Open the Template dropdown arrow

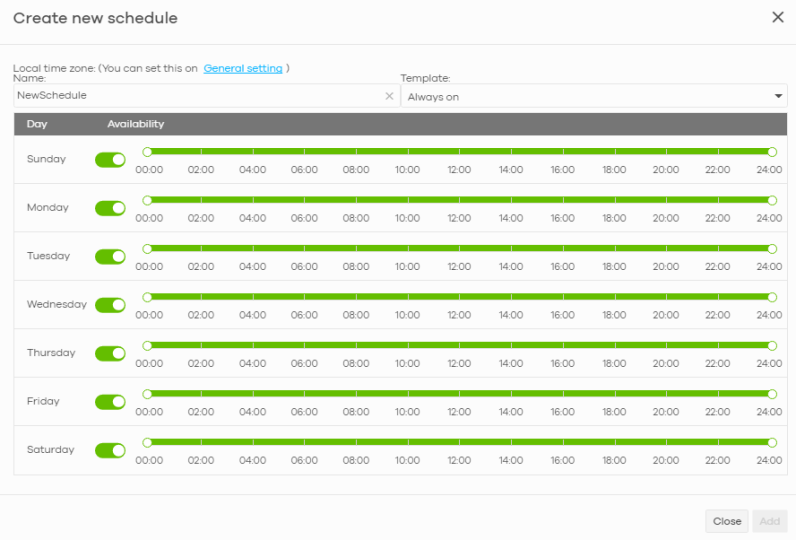click(778, 96)
